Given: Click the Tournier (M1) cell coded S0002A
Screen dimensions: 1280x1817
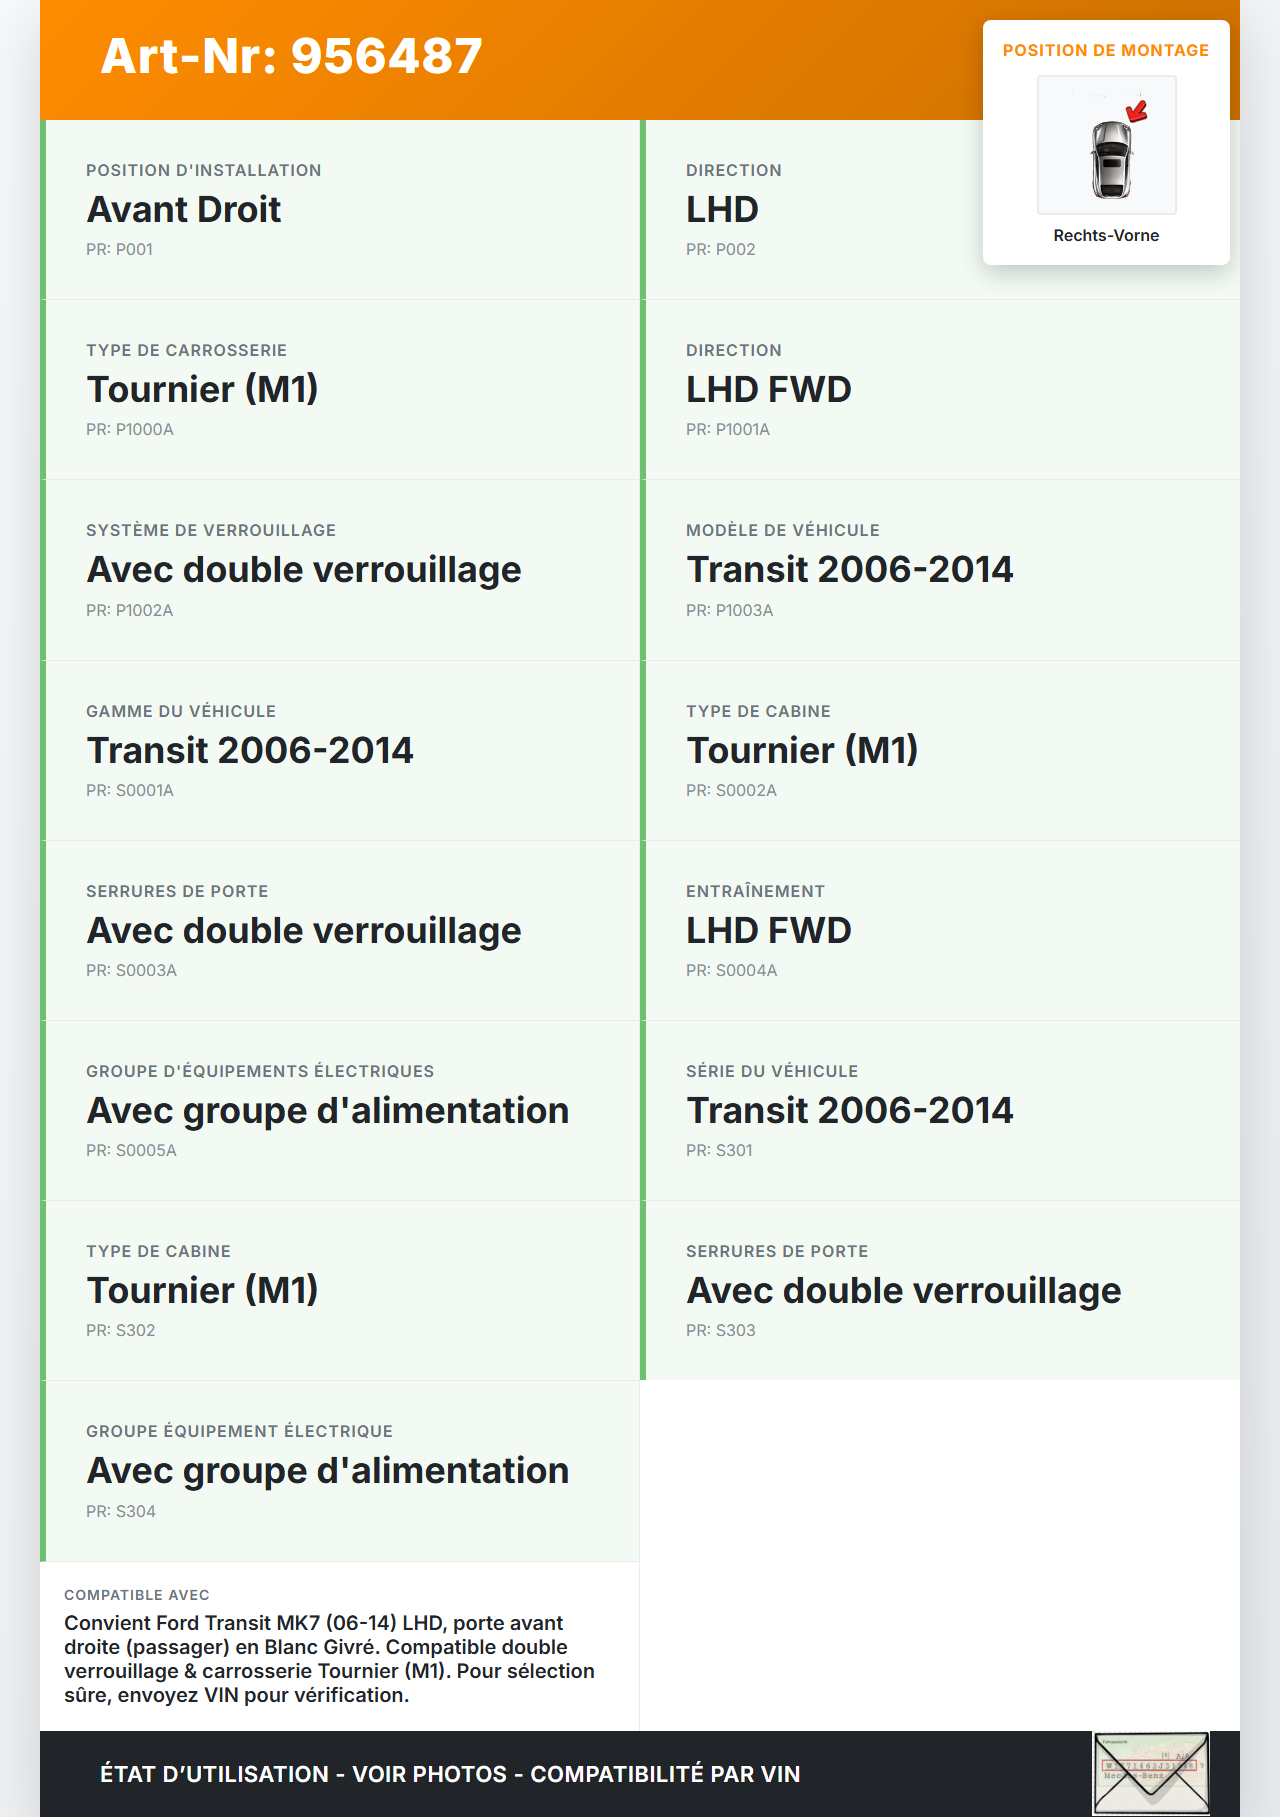Looking at the screenshot, I should (x=802, y=751).
